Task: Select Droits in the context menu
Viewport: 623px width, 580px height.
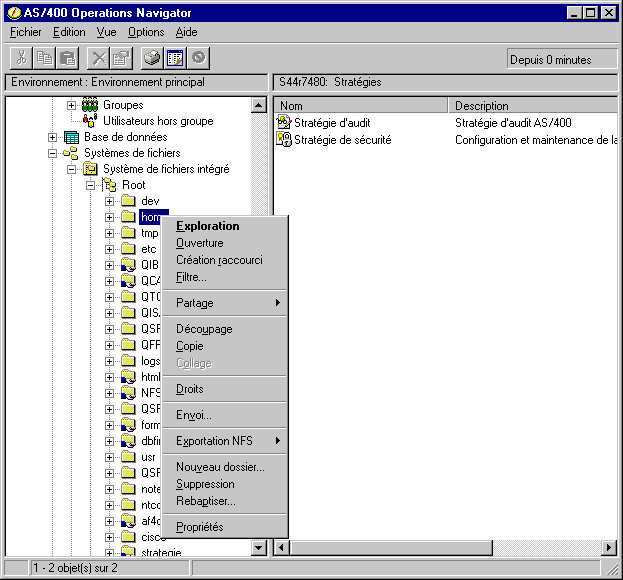Action: 224,389
